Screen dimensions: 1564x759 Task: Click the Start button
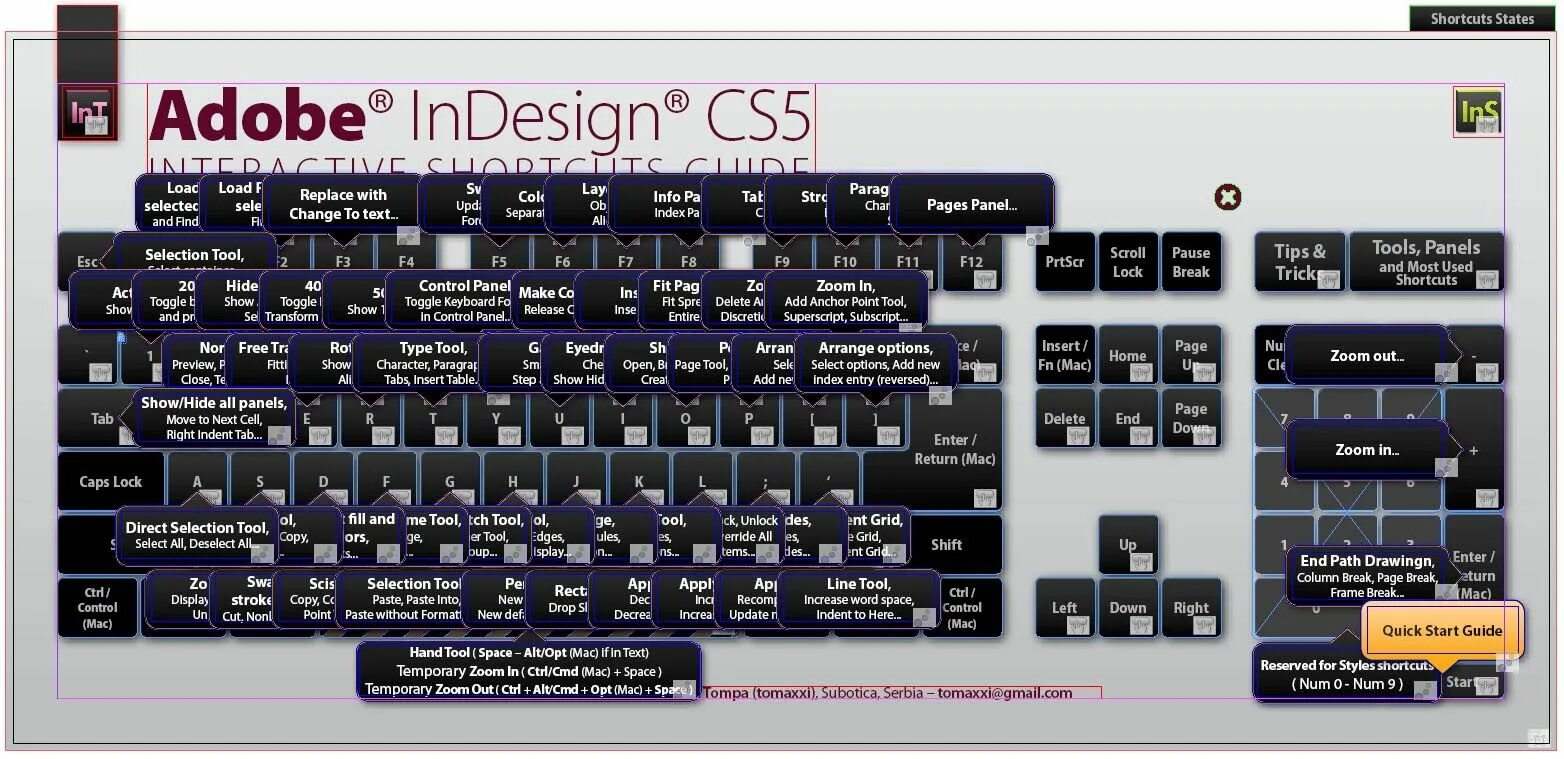tap(1471, 683)
